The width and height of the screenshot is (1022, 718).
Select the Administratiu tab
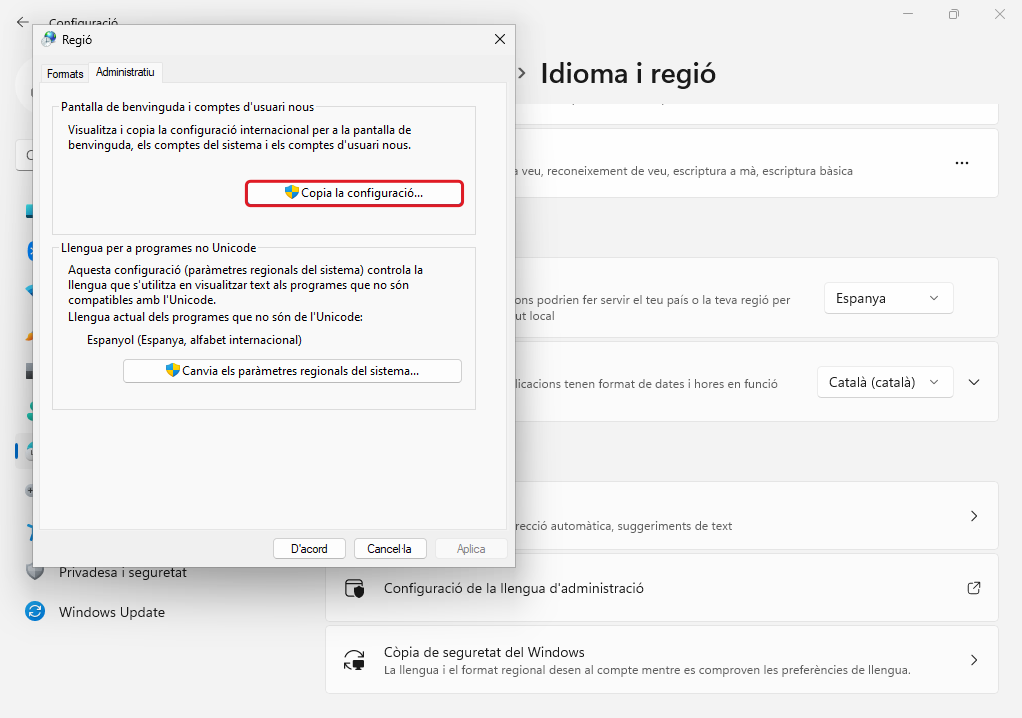pos(125,73)
